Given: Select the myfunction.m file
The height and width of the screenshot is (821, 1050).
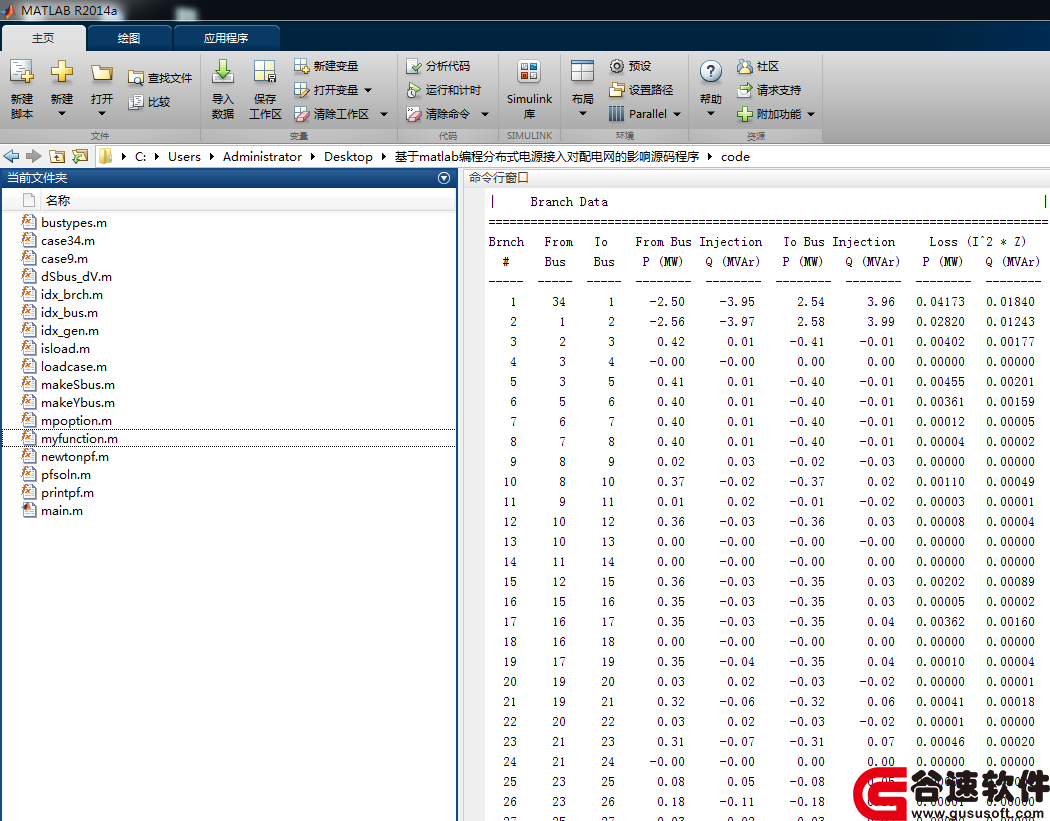Looking at the screenshot, I should point(229,439).
